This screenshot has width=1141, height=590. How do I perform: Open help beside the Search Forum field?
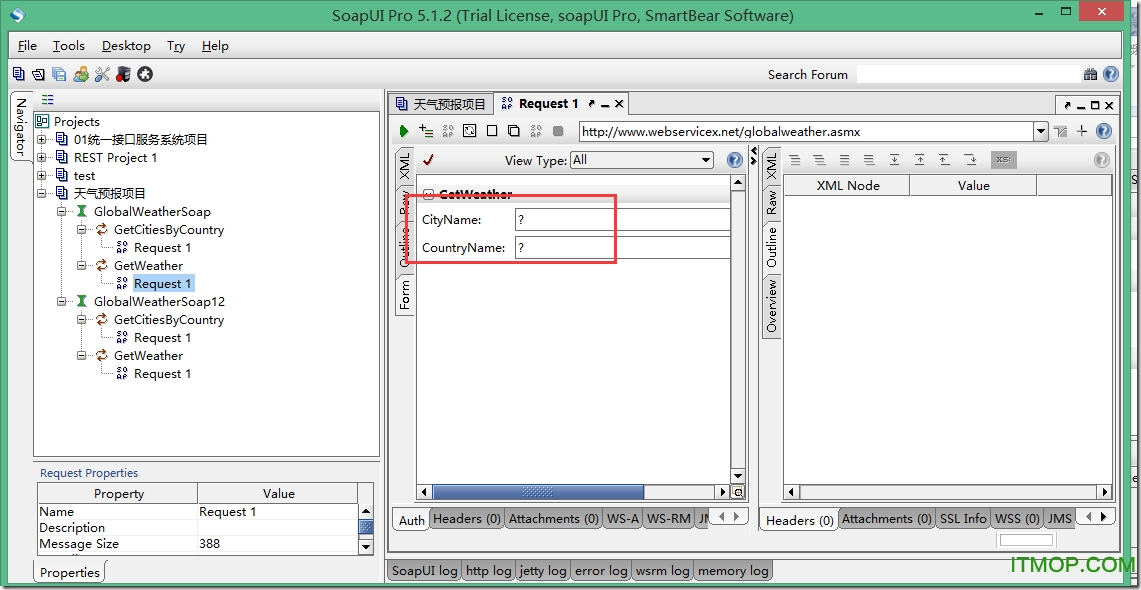pyautogui.click(x=1110, y=73)
